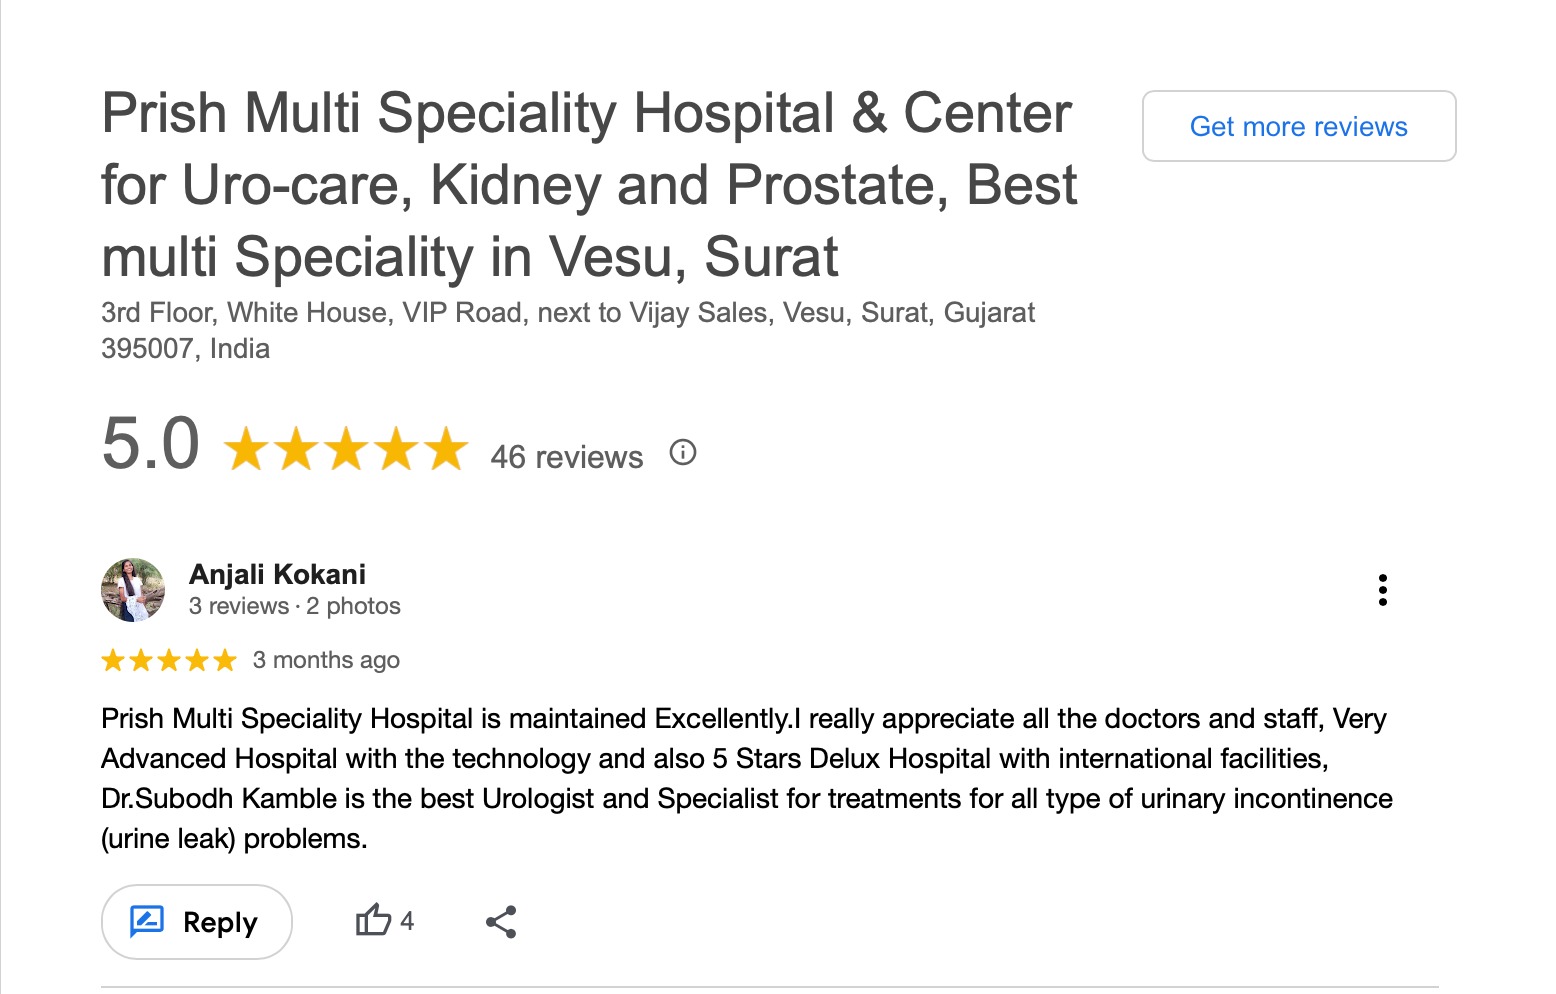This screenshot has height=994, width=1556.
Task: Click the 5.0 rating score
Action: coord(151,444)
